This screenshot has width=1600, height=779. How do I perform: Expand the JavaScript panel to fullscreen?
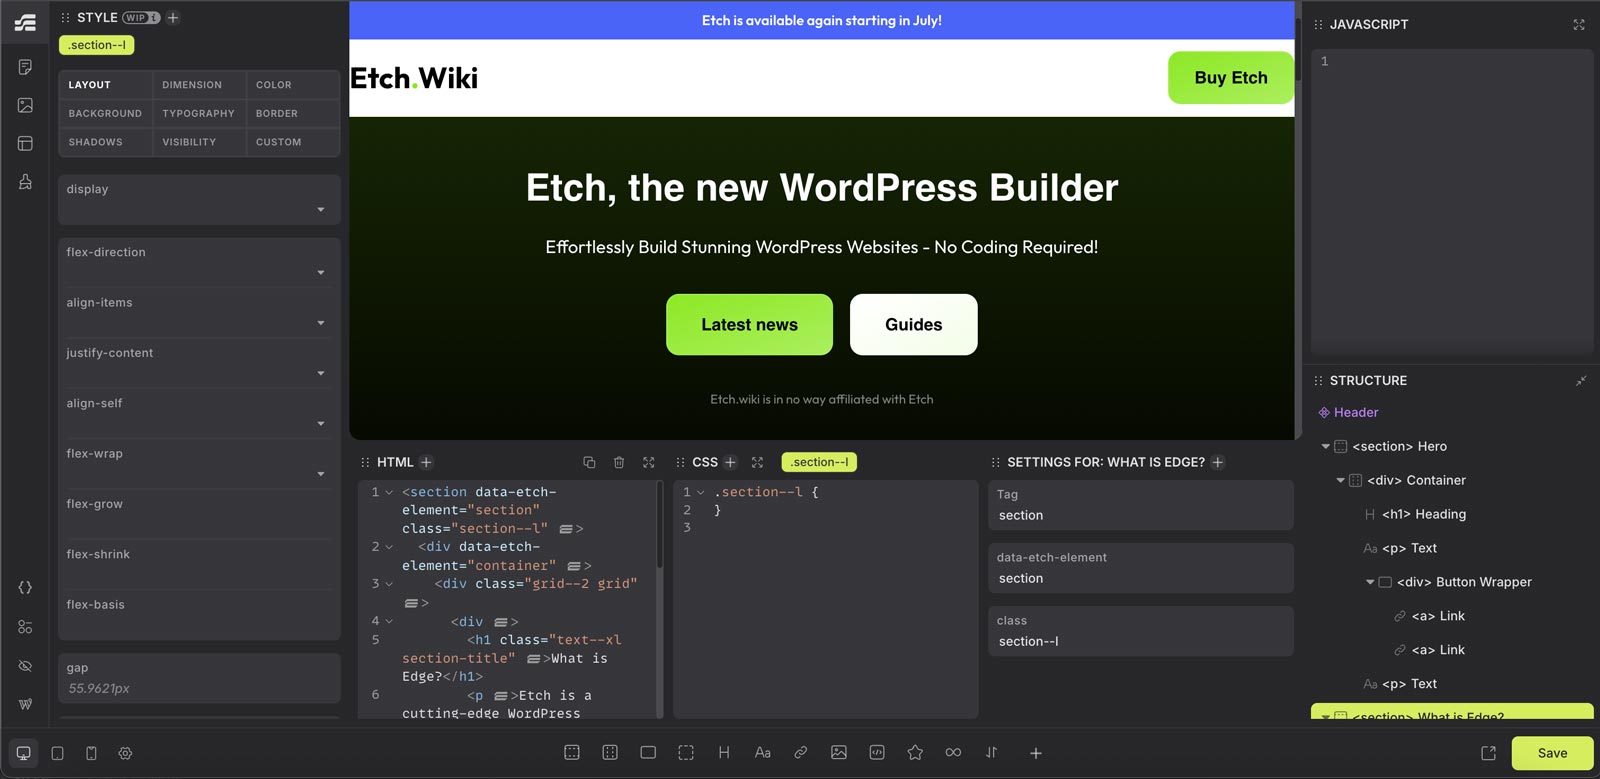(x=1579, y=24)
